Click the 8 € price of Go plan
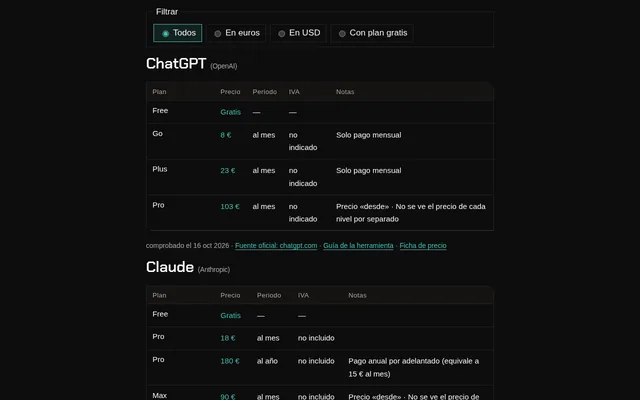This screenshot has height=400, width=640. pos(226,135)
